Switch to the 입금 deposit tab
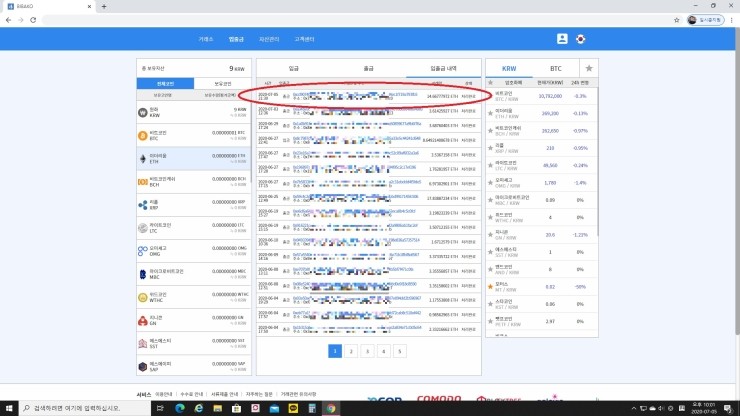Image resolution: width=740 pixels, height=416 pixels. pyautogui.click(x=294, y=68)
